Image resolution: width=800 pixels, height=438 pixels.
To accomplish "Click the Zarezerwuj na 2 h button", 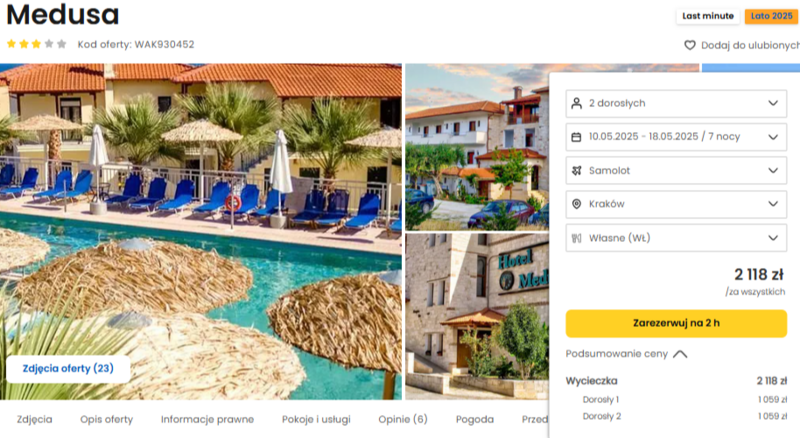I will click(676, 323).
